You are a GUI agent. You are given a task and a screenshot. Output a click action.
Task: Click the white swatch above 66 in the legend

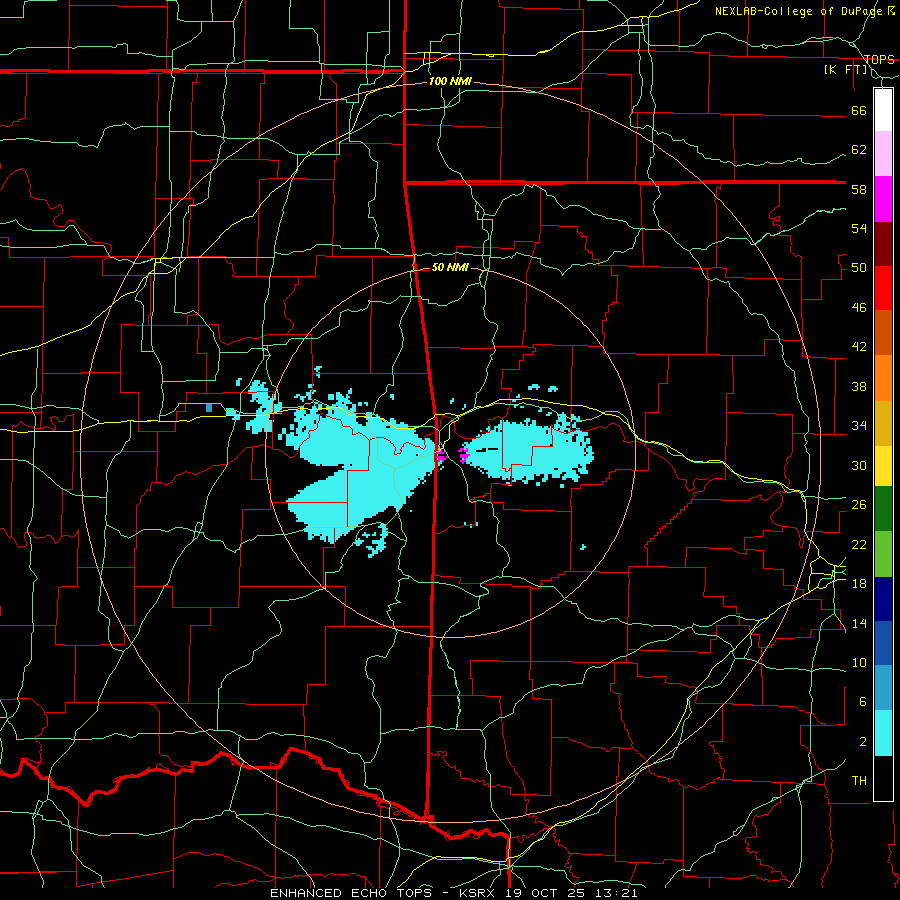point(883,110)
